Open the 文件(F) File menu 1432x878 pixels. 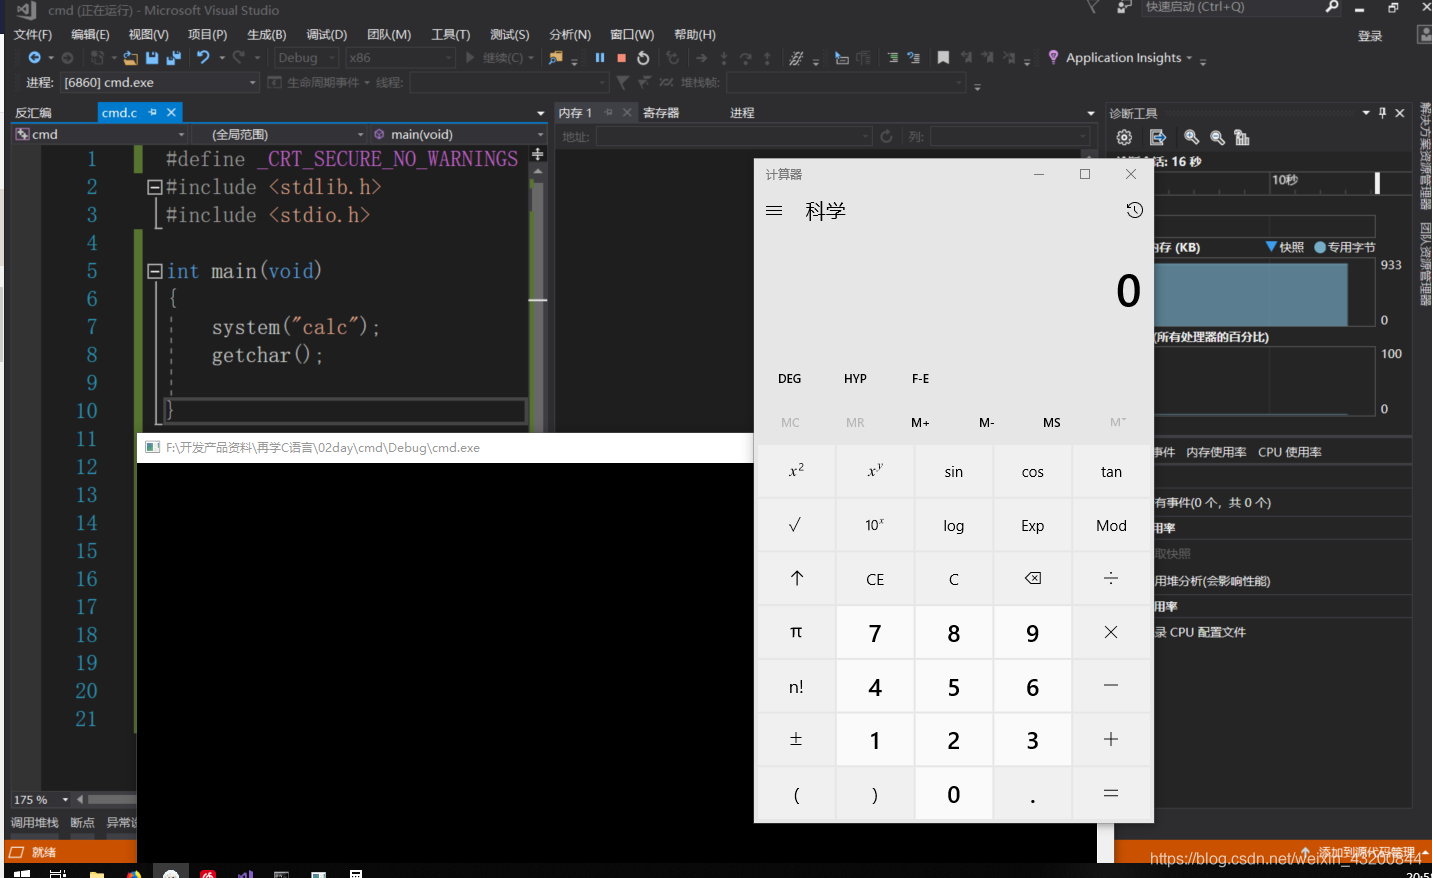click(x=33, y=34)
